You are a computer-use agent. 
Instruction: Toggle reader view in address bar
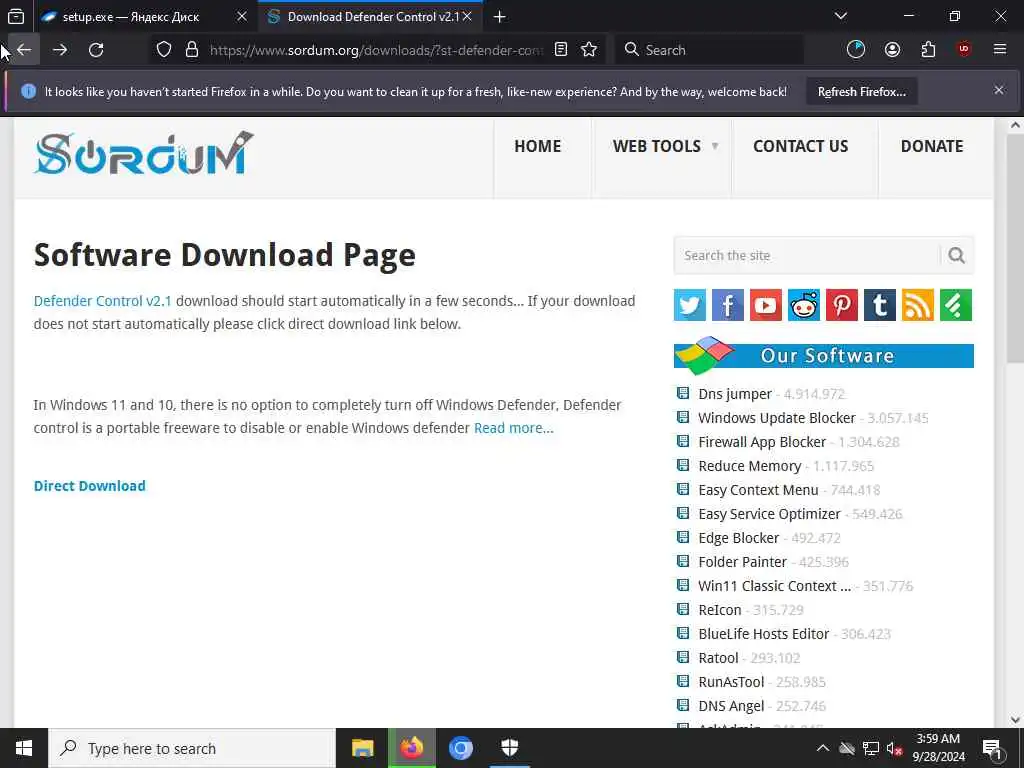coord(561,50)
